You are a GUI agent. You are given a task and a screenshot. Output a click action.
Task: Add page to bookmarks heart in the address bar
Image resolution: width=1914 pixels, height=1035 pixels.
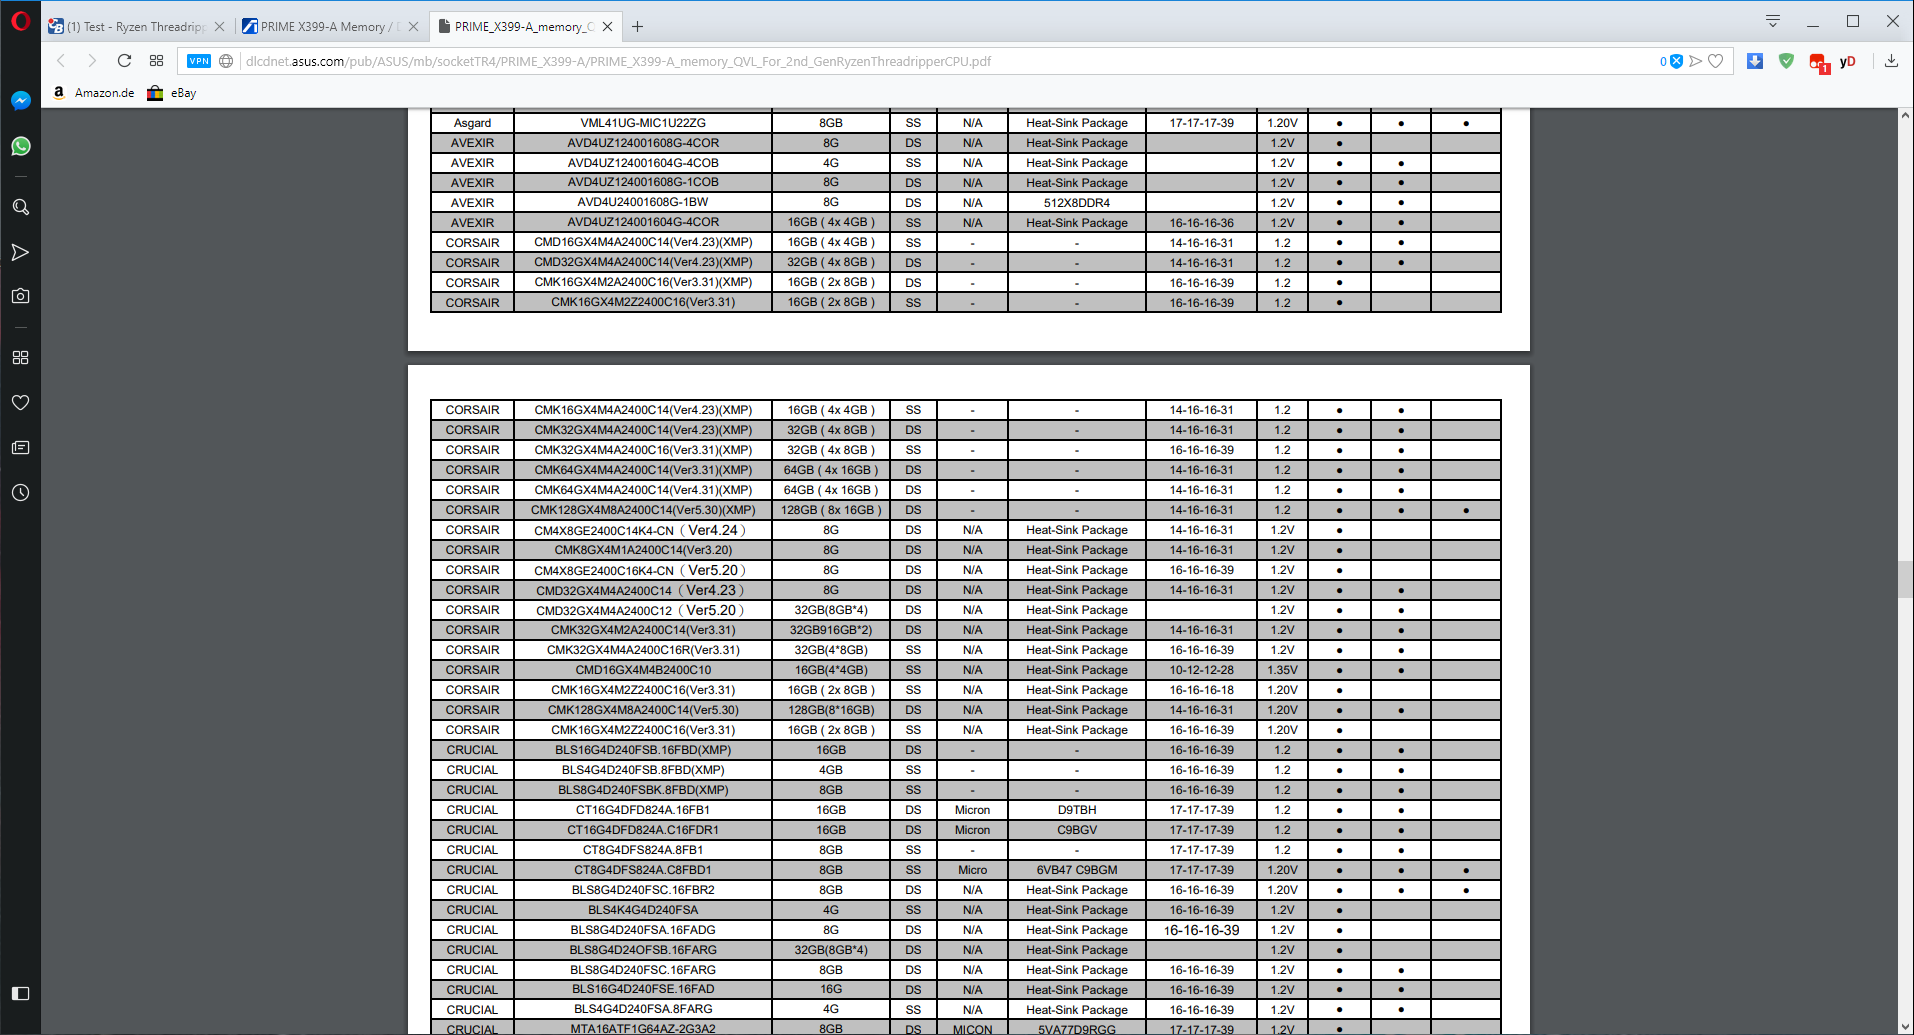coord(1716,61)
